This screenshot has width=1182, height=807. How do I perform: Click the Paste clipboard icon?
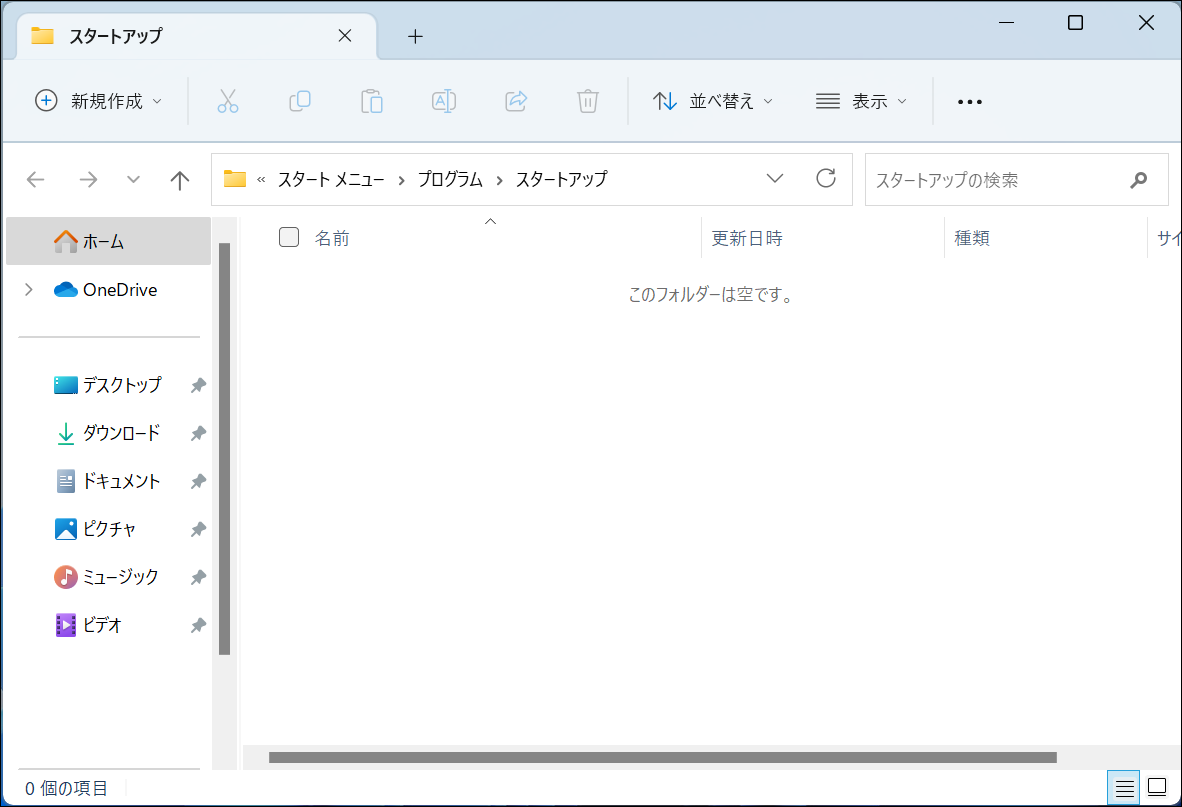[x=372, y=101]
